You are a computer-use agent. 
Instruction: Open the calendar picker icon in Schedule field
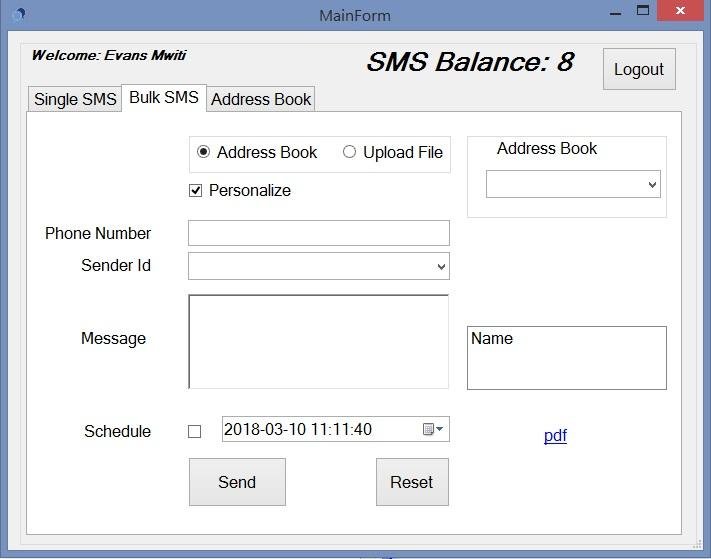tap(433, 429)
